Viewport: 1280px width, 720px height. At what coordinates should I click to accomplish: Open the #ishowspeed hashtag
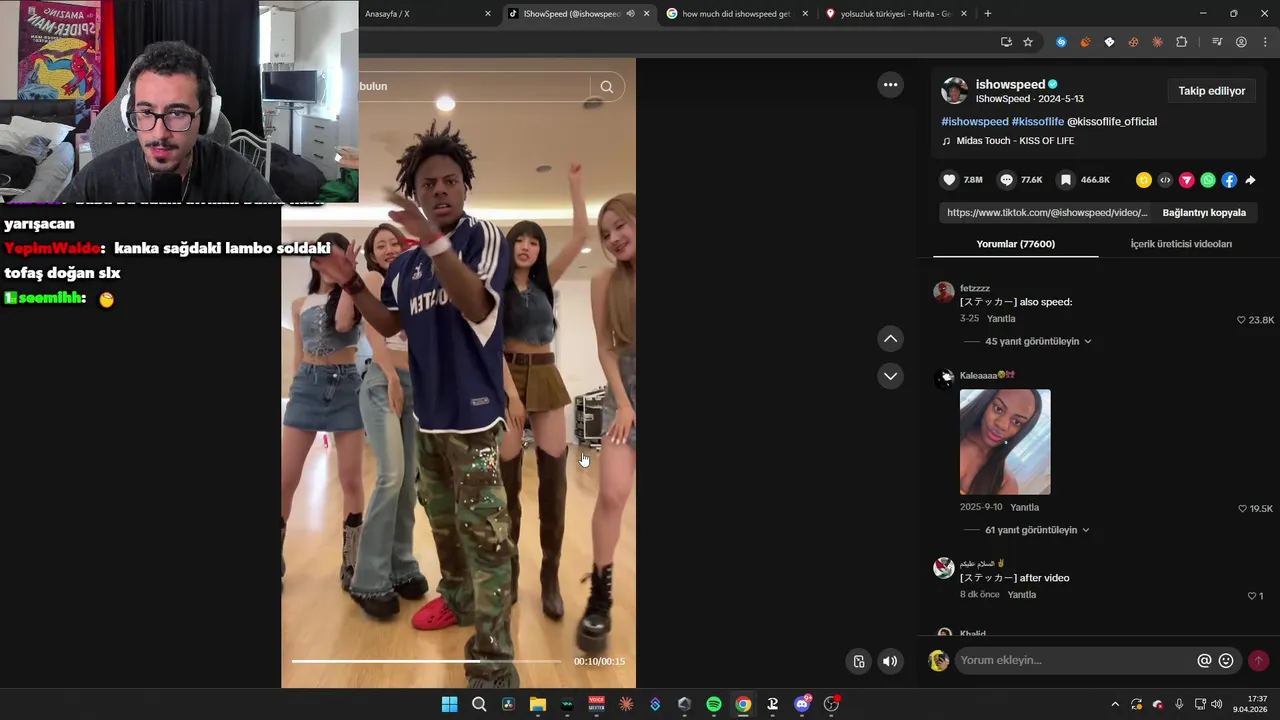pos(975,122)
